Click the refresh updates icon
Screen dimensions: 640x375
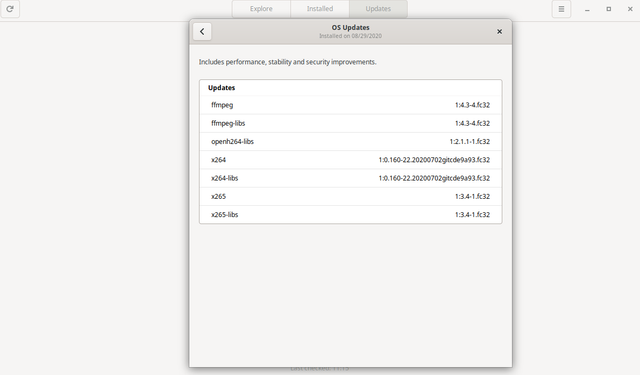click(10, 9)
